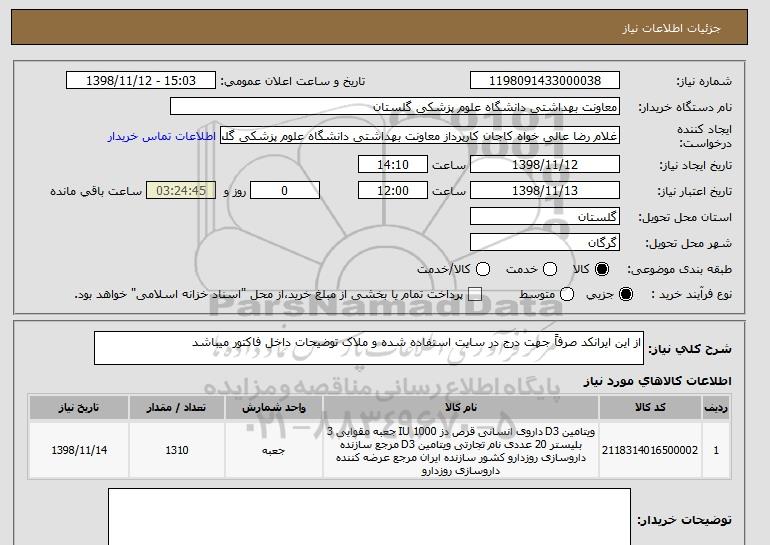Click the توضیحات خریدار label
This screenshot has height=545, width=770.
click(x=684, y=519)
